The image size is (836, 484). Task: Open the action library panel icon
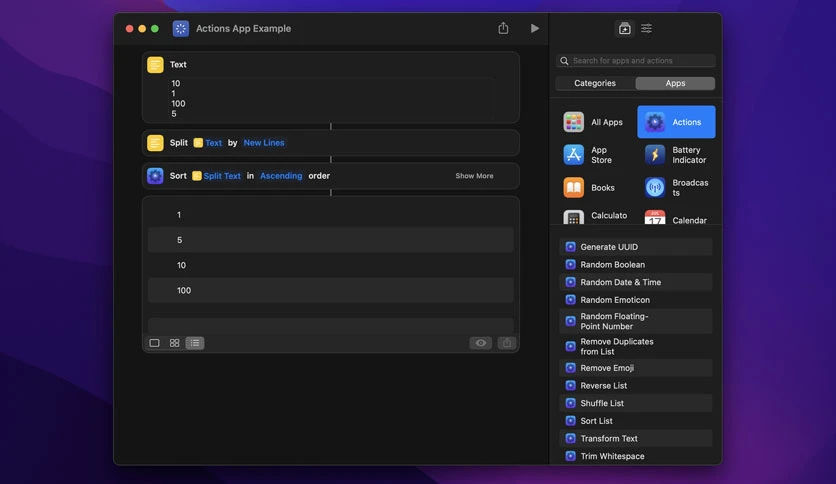[x=624, y=28]
